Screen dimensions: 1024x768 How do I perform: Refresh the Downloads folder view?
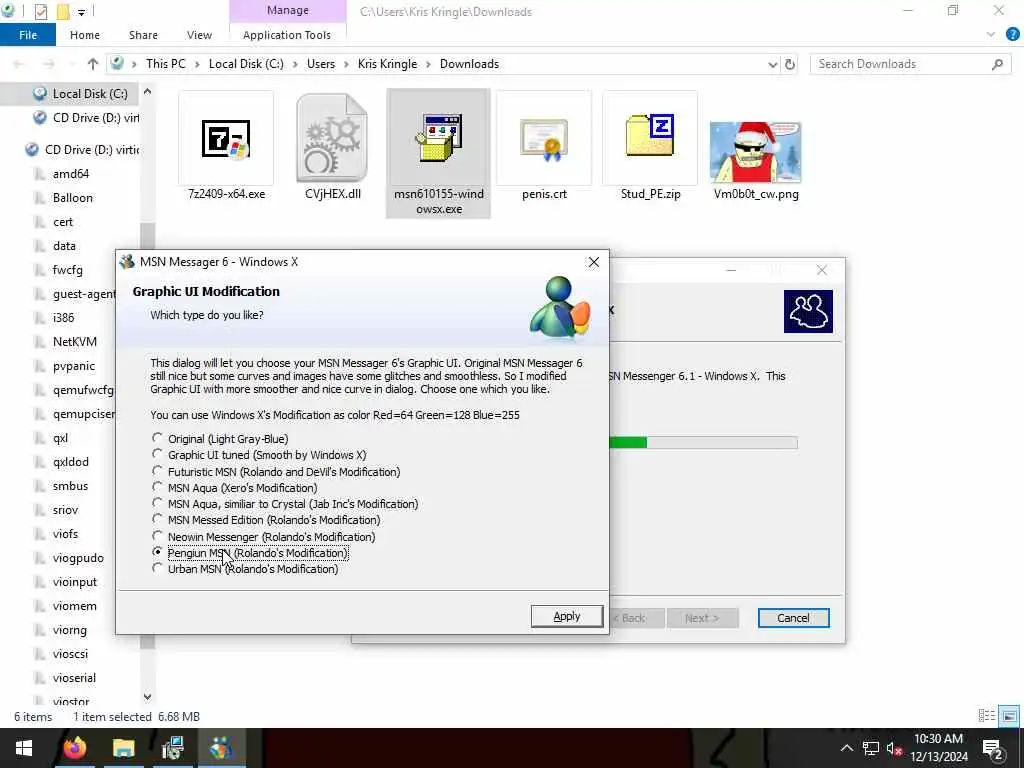(790, 64)
